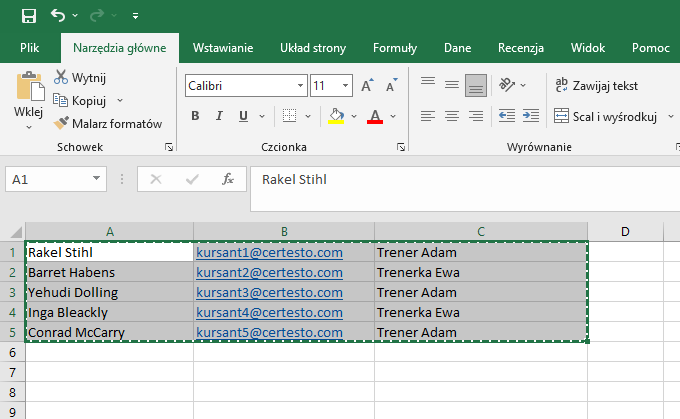The width and height of the screenshot is (680, 419).
Task: Toggle bold formatting
Action: tap(195, 116)
